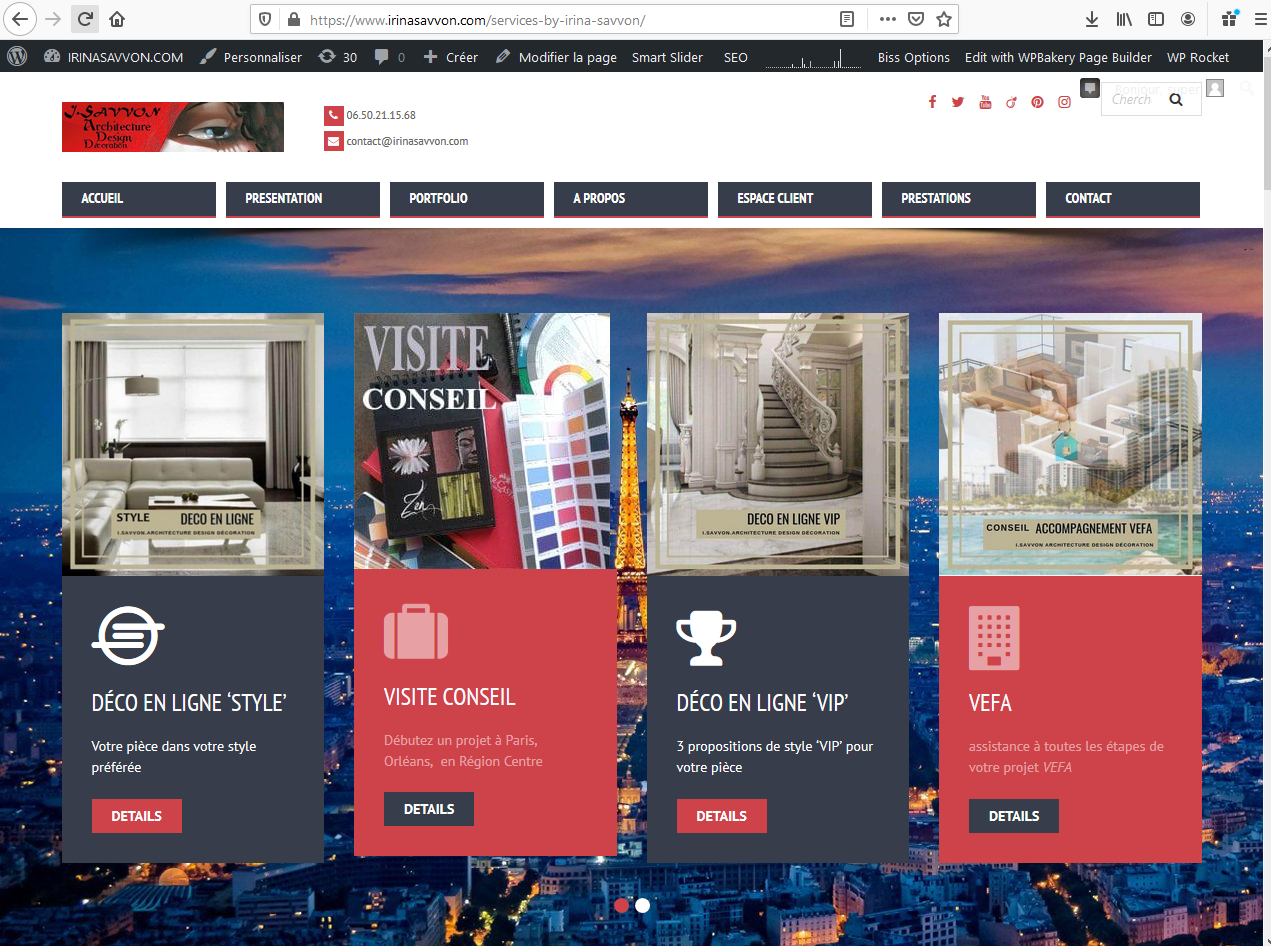
Task: Open the WP Rocket menu
Action: [x=1198, y=57]
